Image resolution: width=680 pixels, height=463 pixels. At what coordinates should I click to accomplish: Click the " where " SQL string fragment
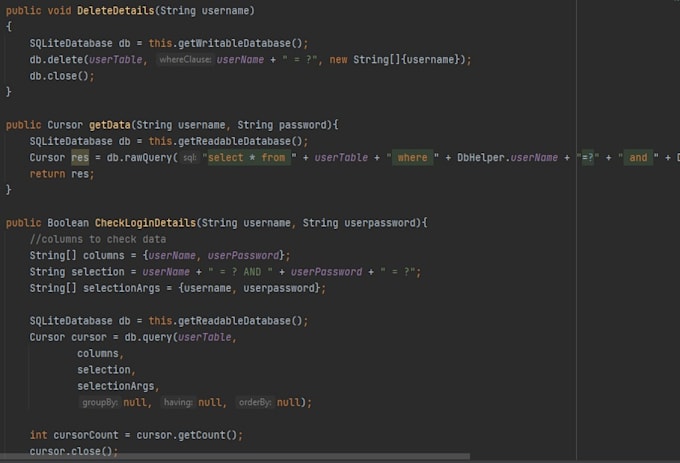coord(412,157)
